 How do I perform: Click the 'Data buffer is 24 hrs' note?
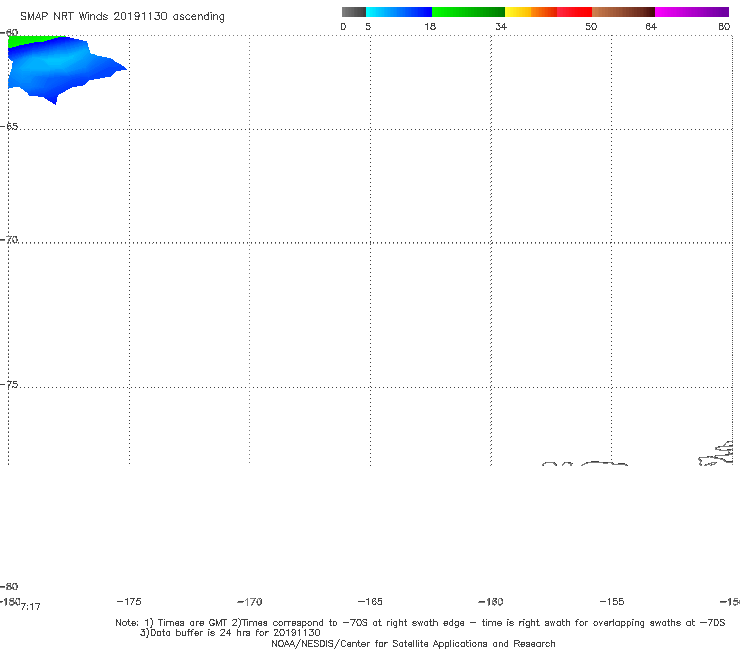tap(230, 633)
